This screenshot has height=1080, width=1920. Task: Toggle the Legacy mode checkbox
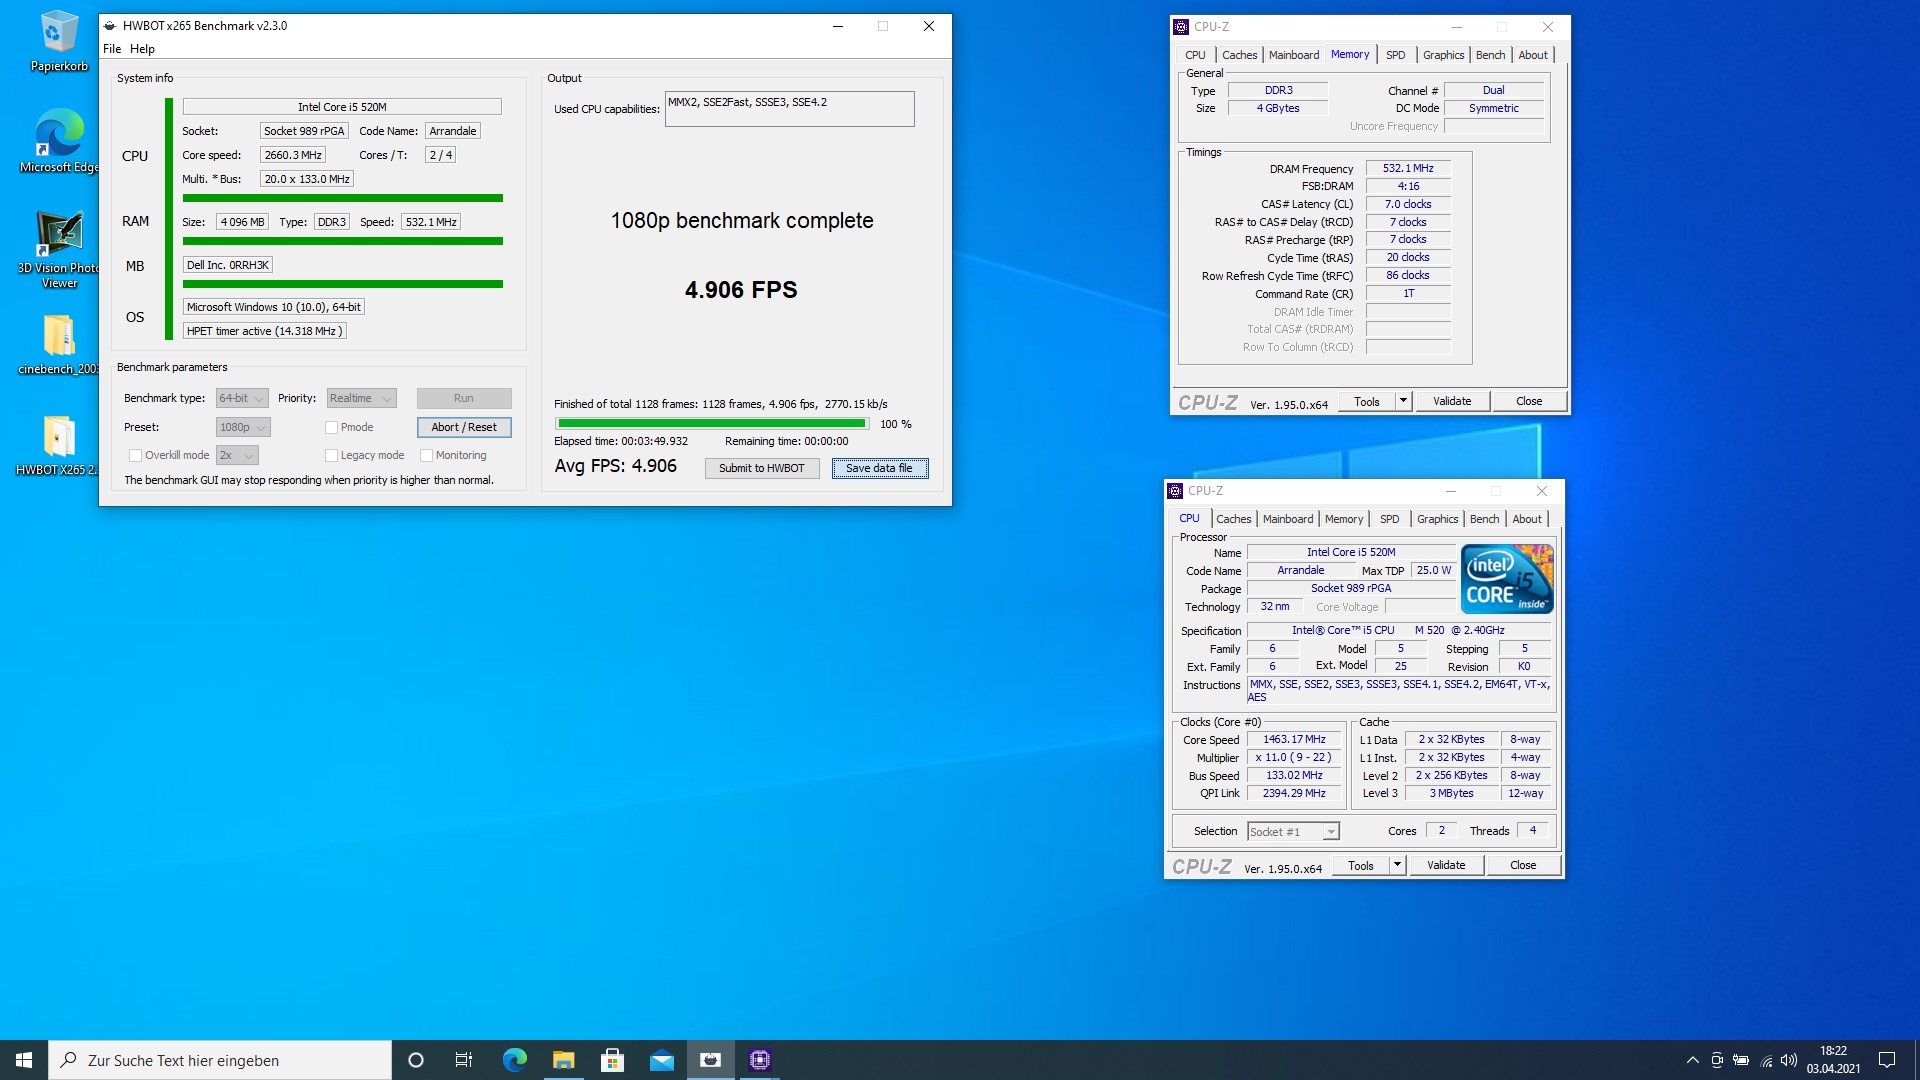click(331, 456)
